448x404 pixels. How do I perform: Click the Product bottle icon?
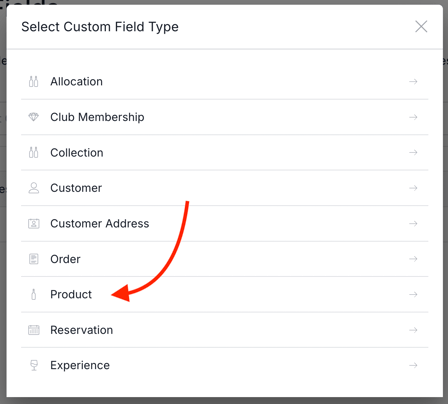(x=33, y=294)
